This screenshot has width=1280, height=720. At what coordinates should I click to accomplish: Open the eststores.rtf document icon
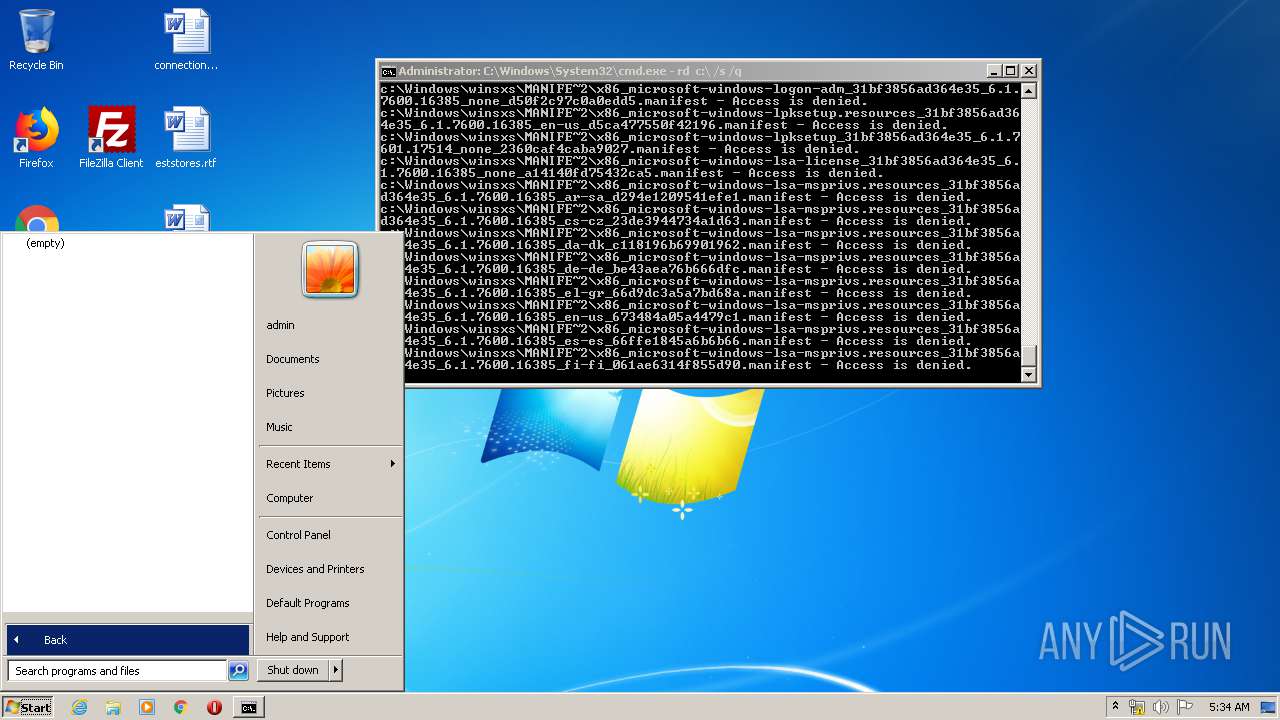tap(186, 138)
